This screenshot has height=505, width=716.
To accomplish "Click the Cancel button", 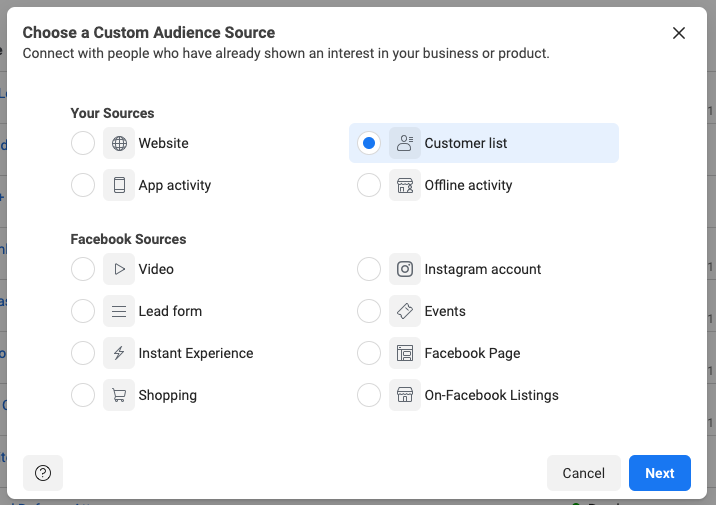I will 584,473.
